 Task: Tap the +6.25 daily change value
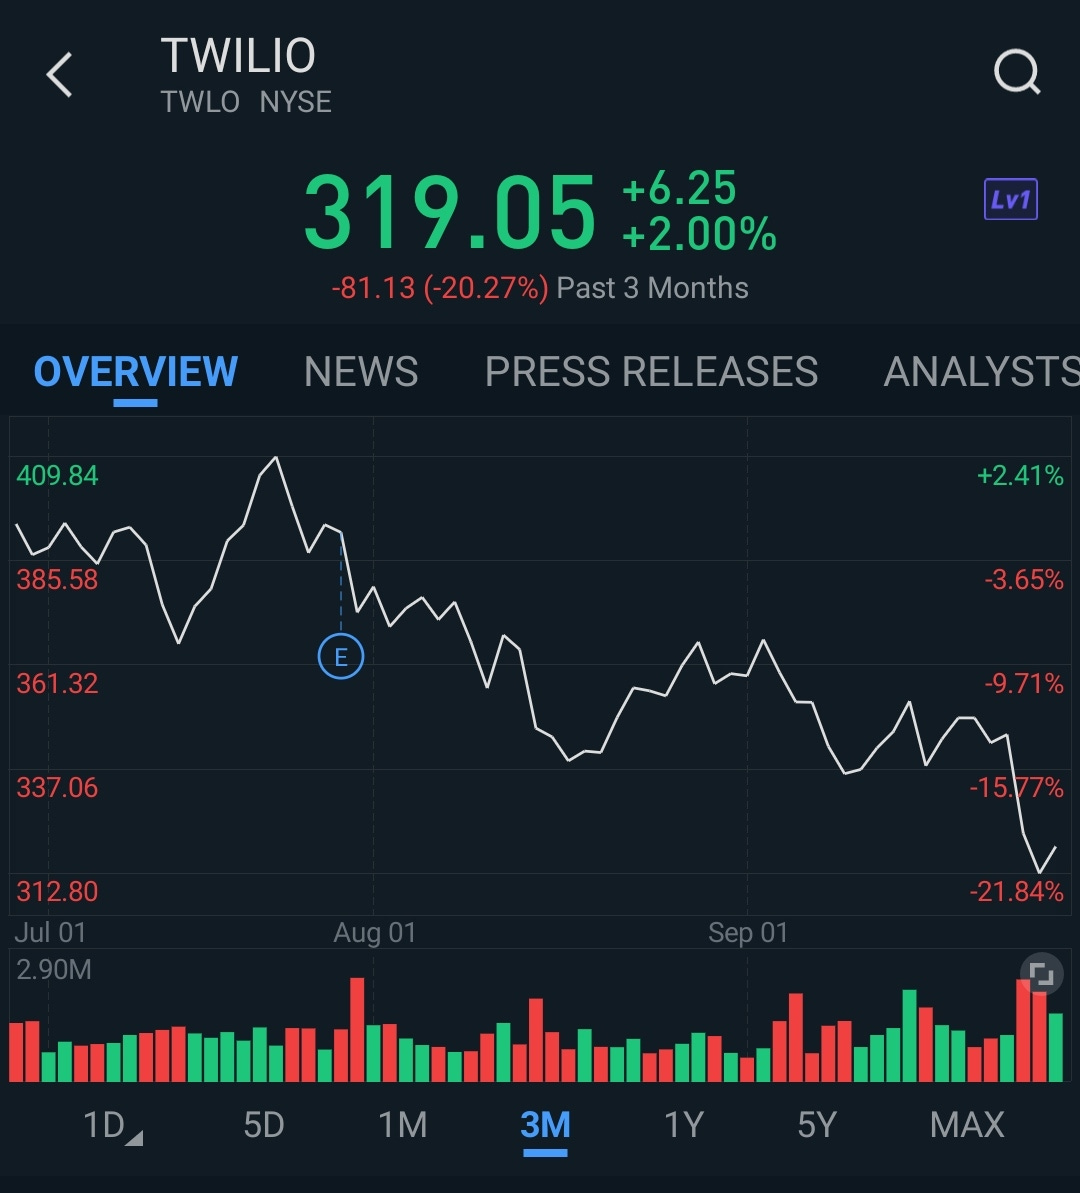click(679, 188)
